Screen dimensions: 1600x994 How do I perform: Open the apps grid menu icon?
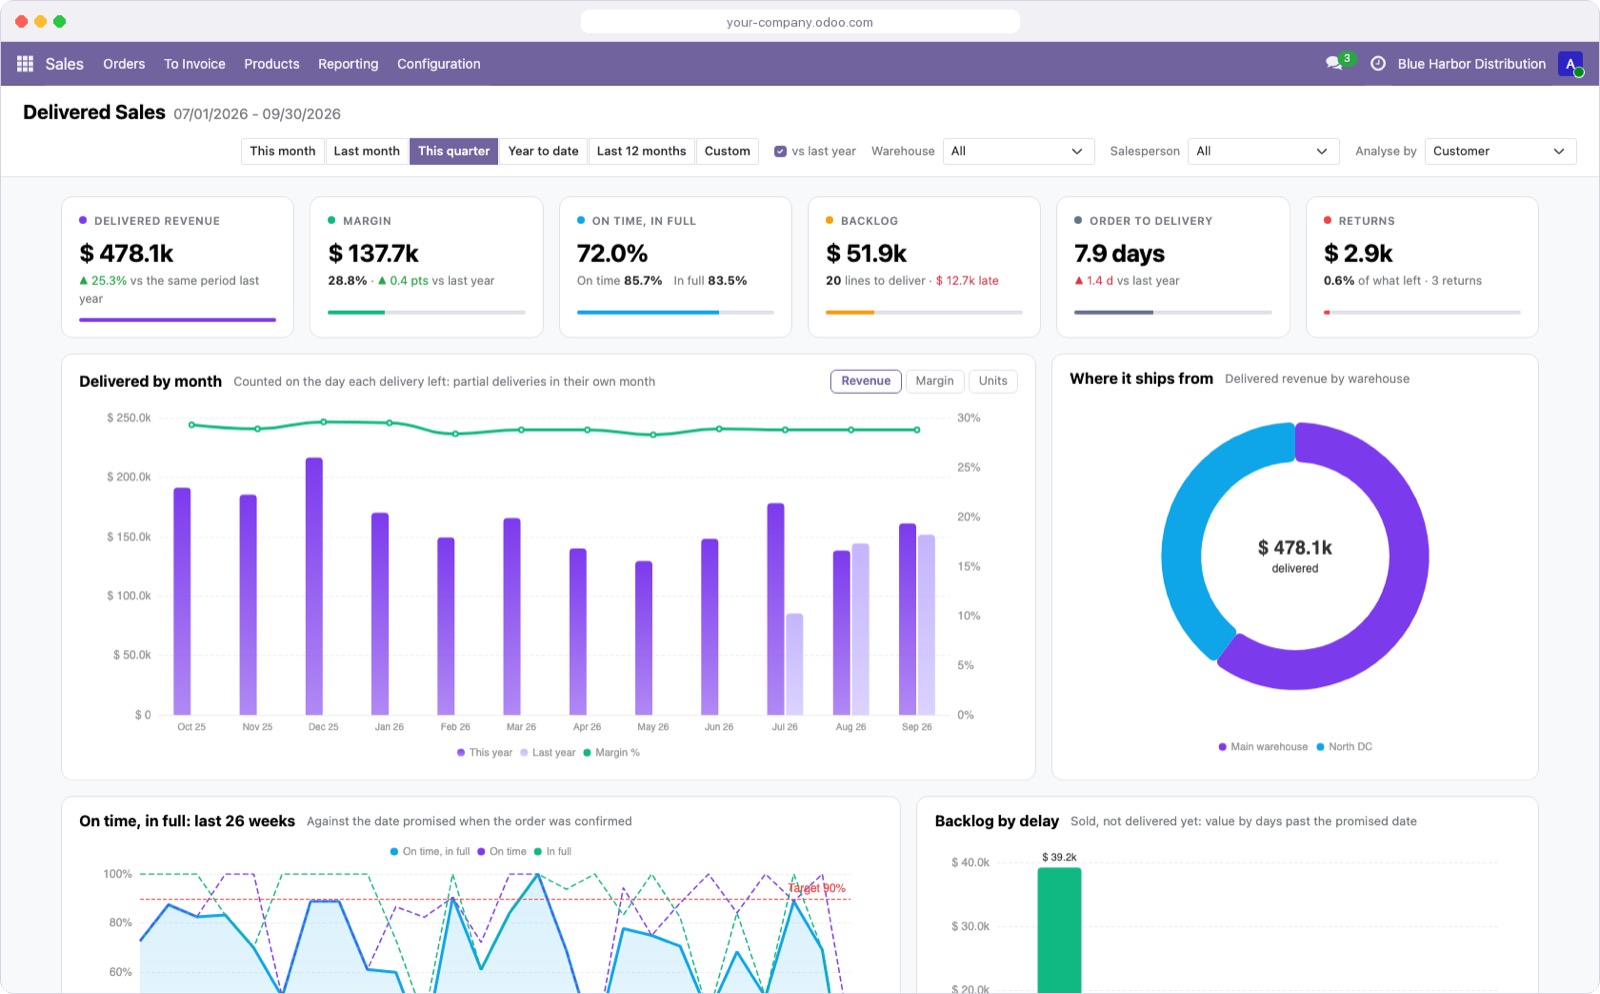(25, 63)
